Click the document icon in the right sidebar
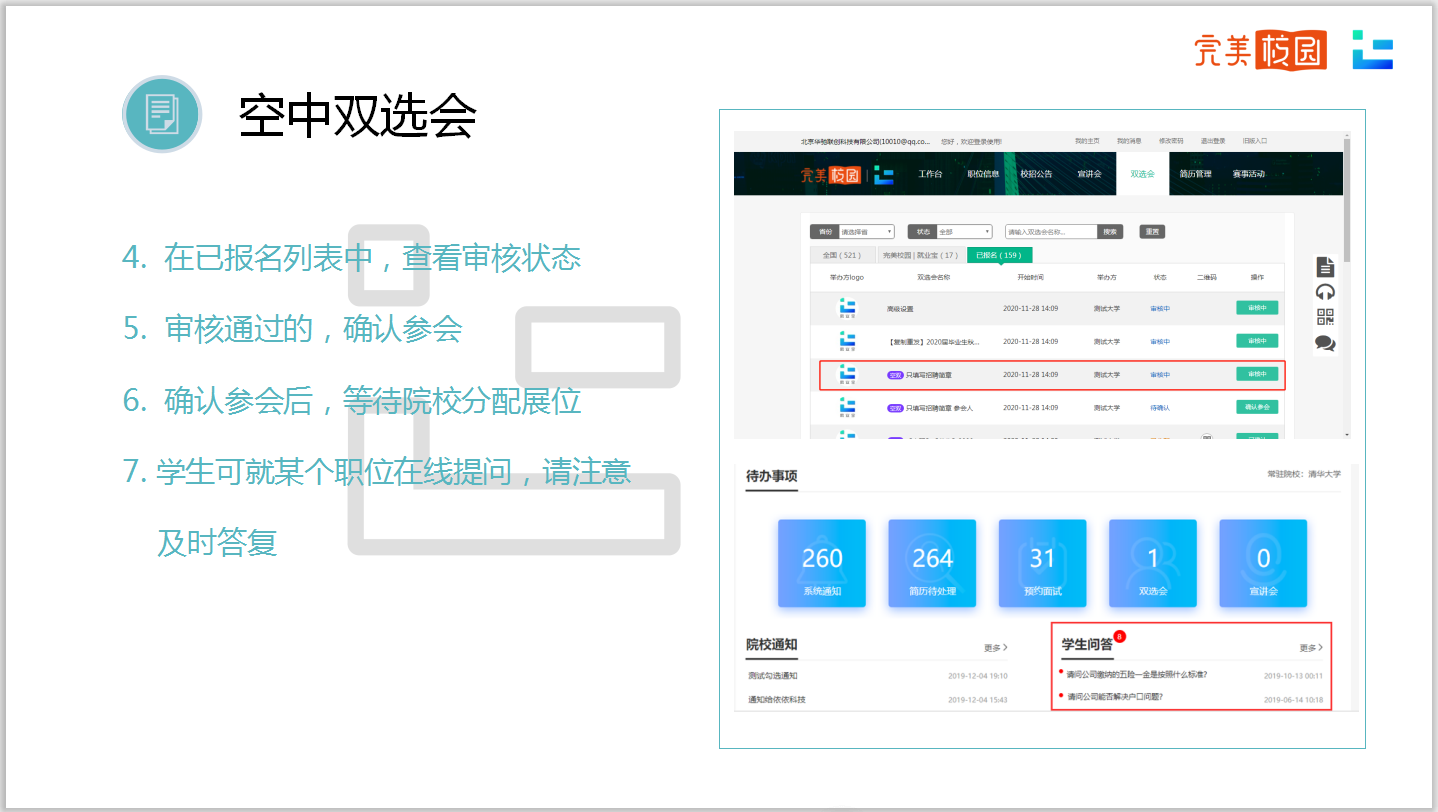Image resolution: width=1438 pixels, height=812 pixels. [x=1325, y=266]
